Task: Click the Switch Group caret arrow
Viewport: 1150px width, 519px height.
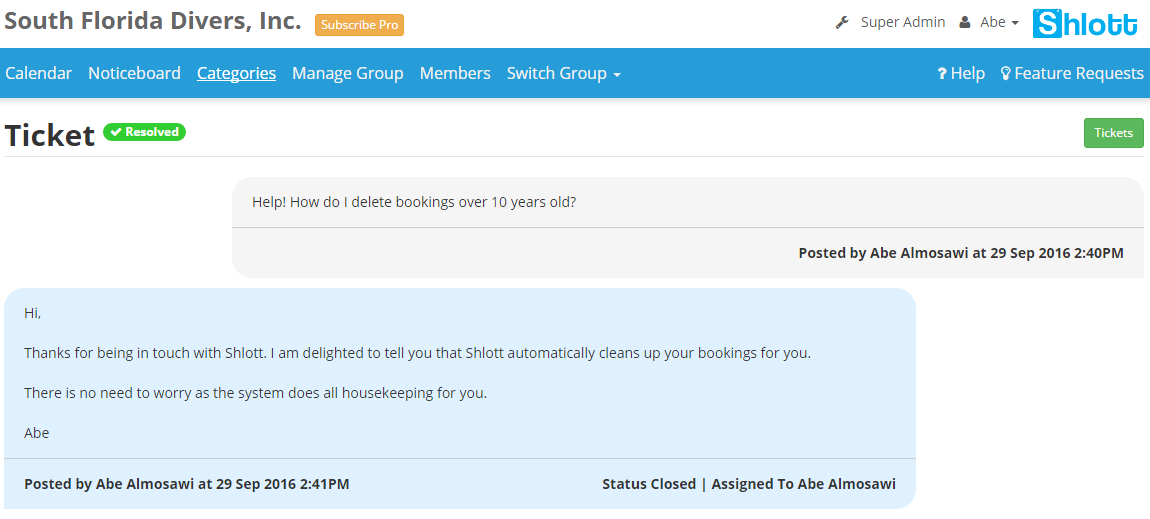Action: click(617, 75)
